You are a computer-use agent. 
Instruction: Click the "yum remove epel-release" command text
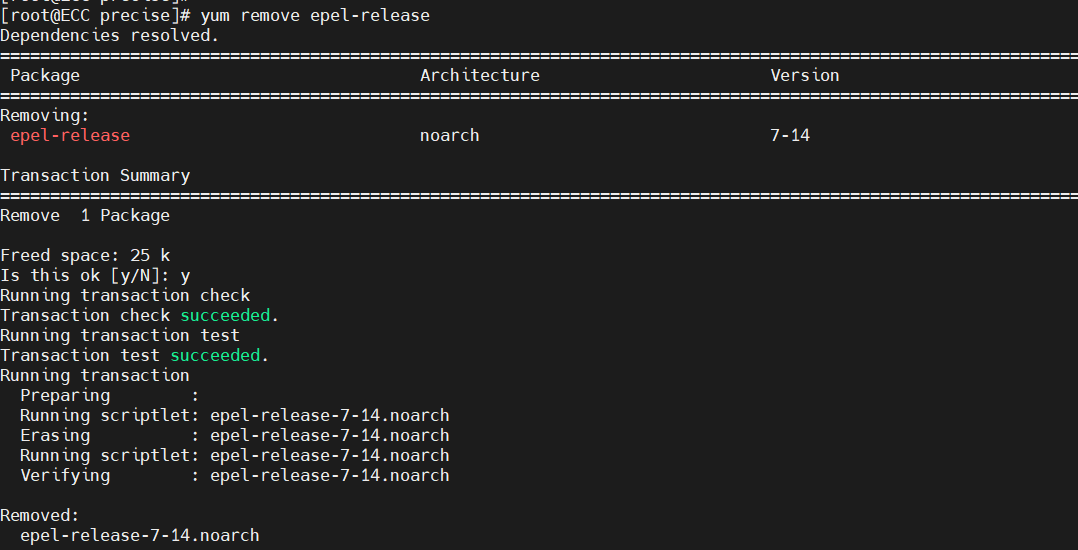(315, 15)
